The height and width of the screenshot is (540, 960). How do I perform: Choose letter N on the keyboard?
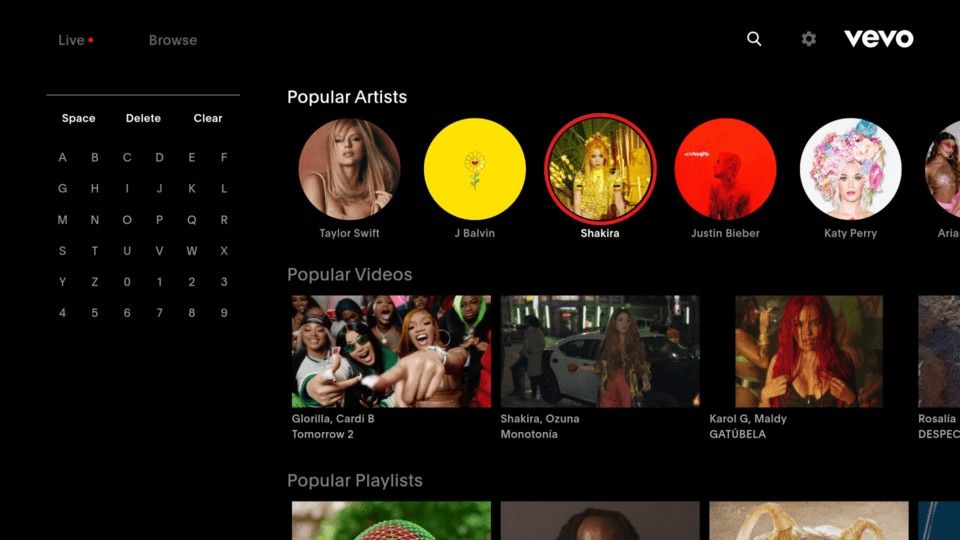95,220
